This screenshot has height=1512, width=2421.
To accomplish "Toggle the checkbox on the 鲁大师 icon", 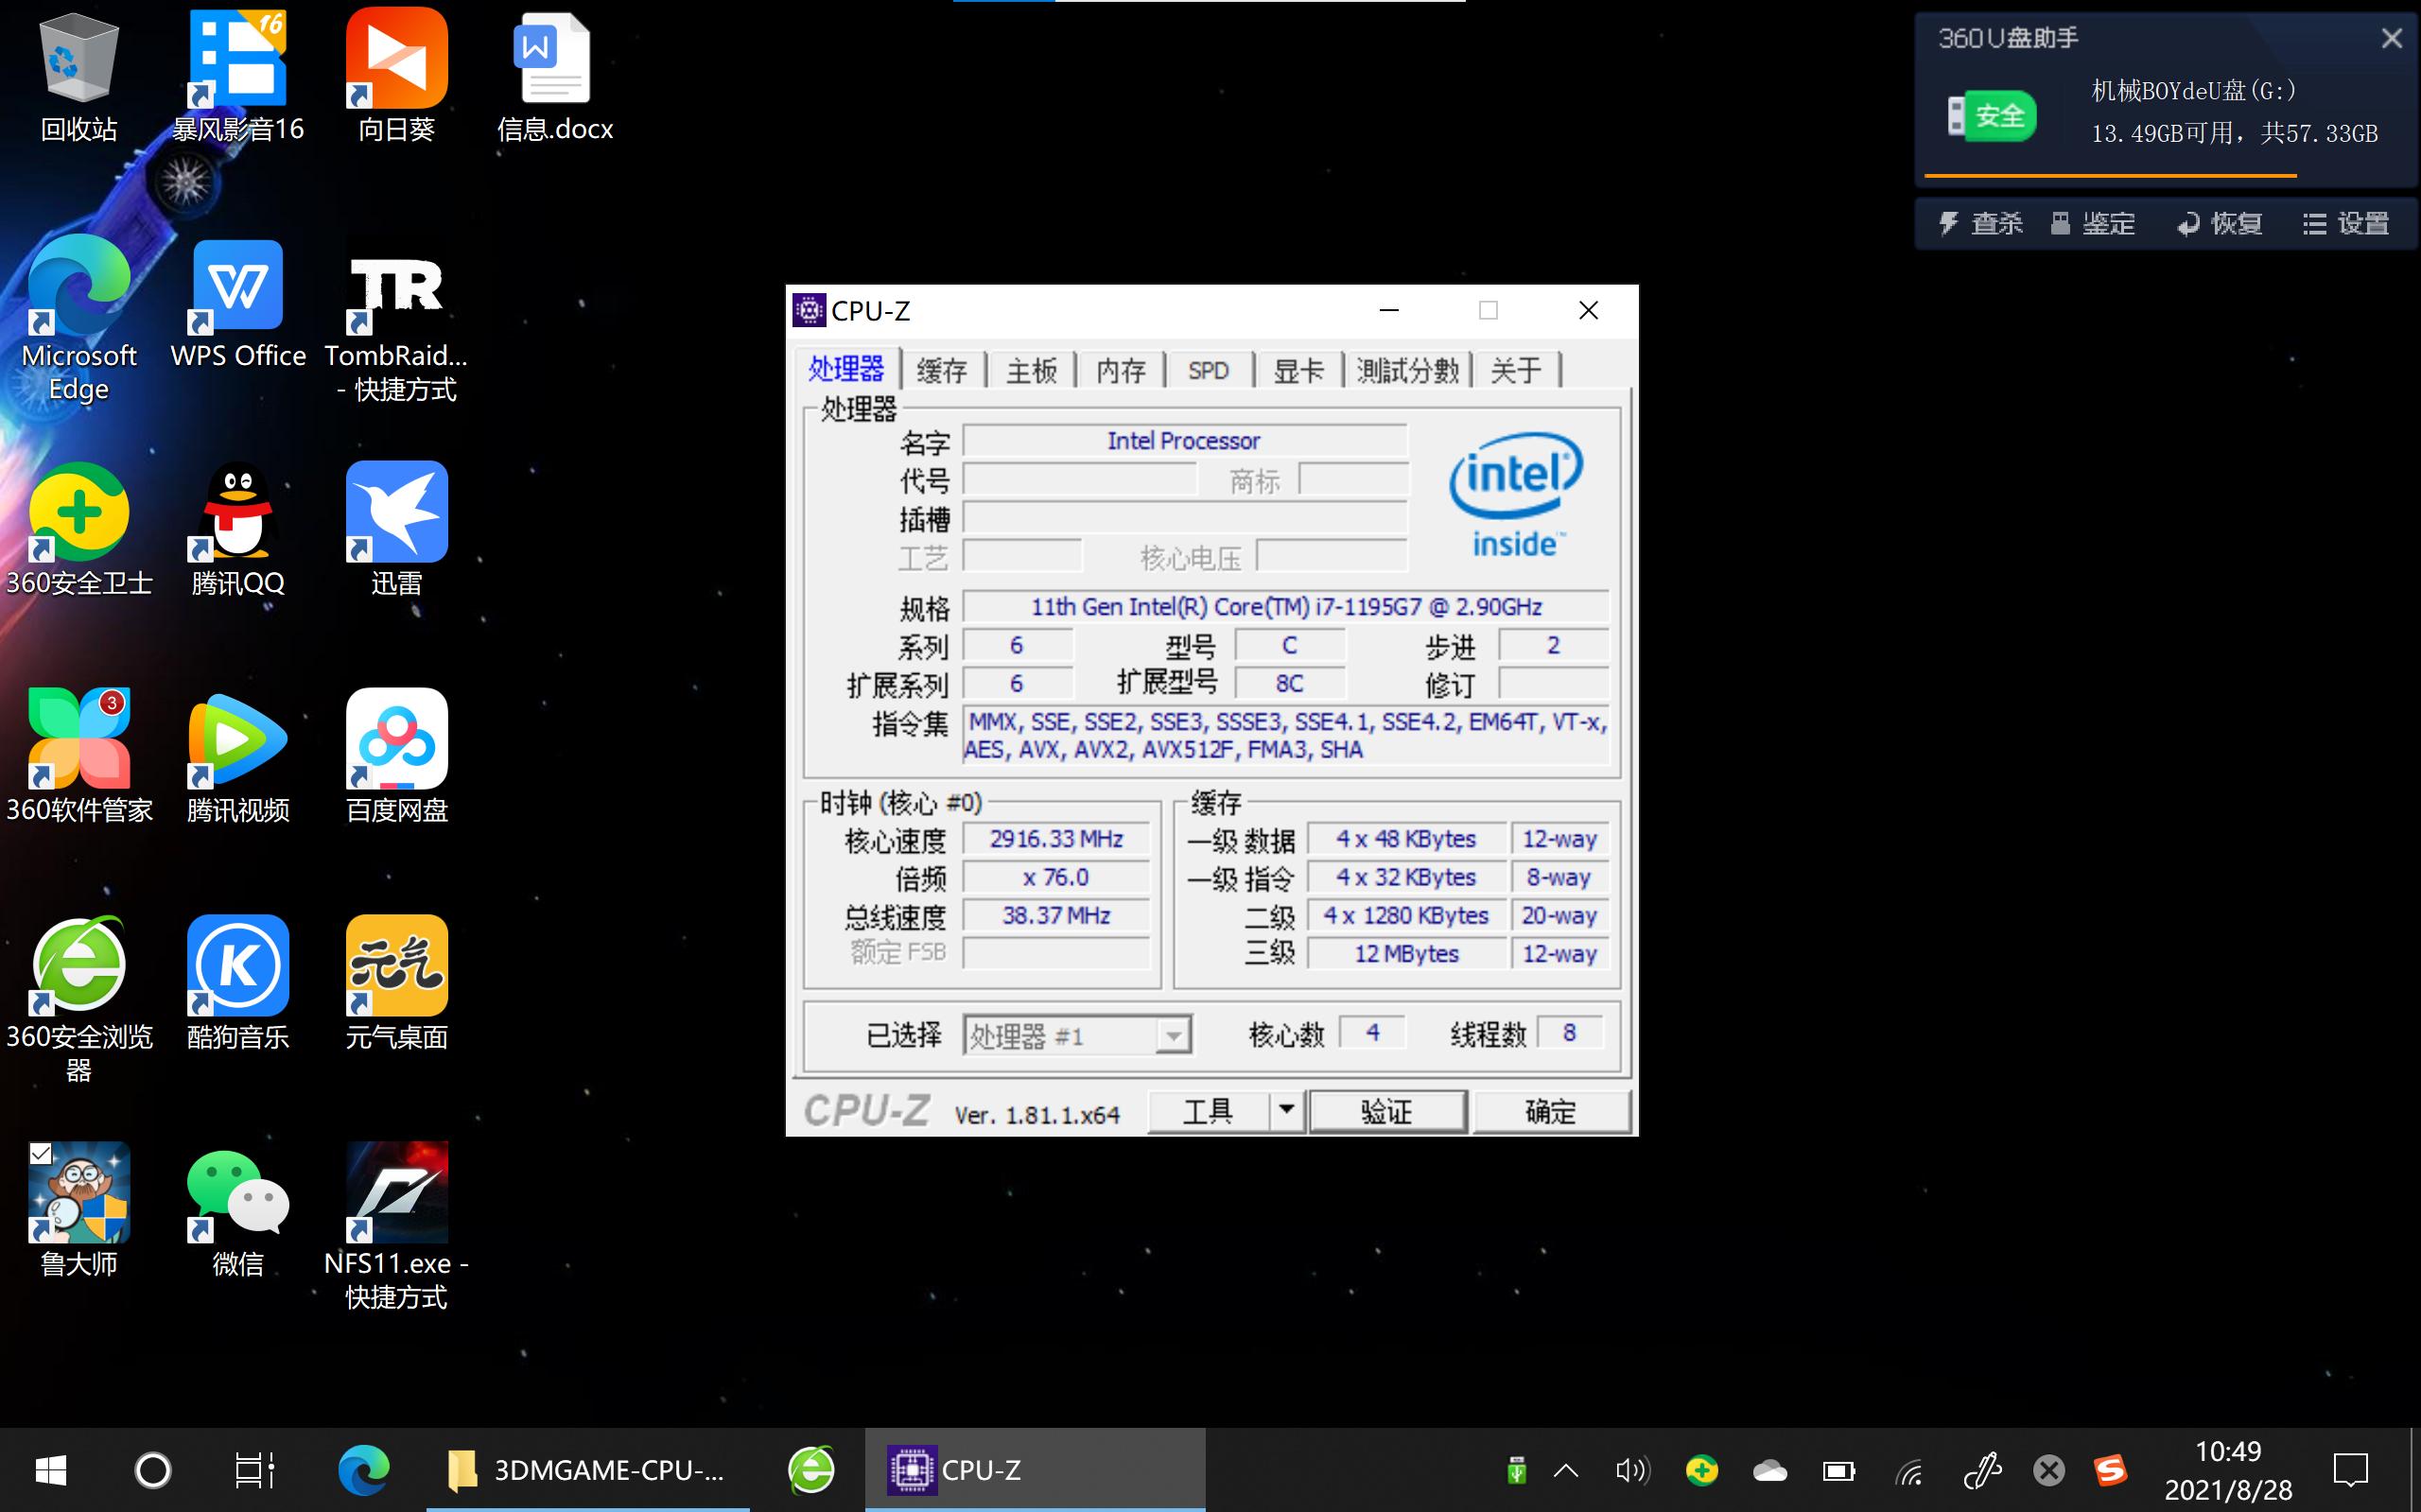I will (x=40, y=1153).
